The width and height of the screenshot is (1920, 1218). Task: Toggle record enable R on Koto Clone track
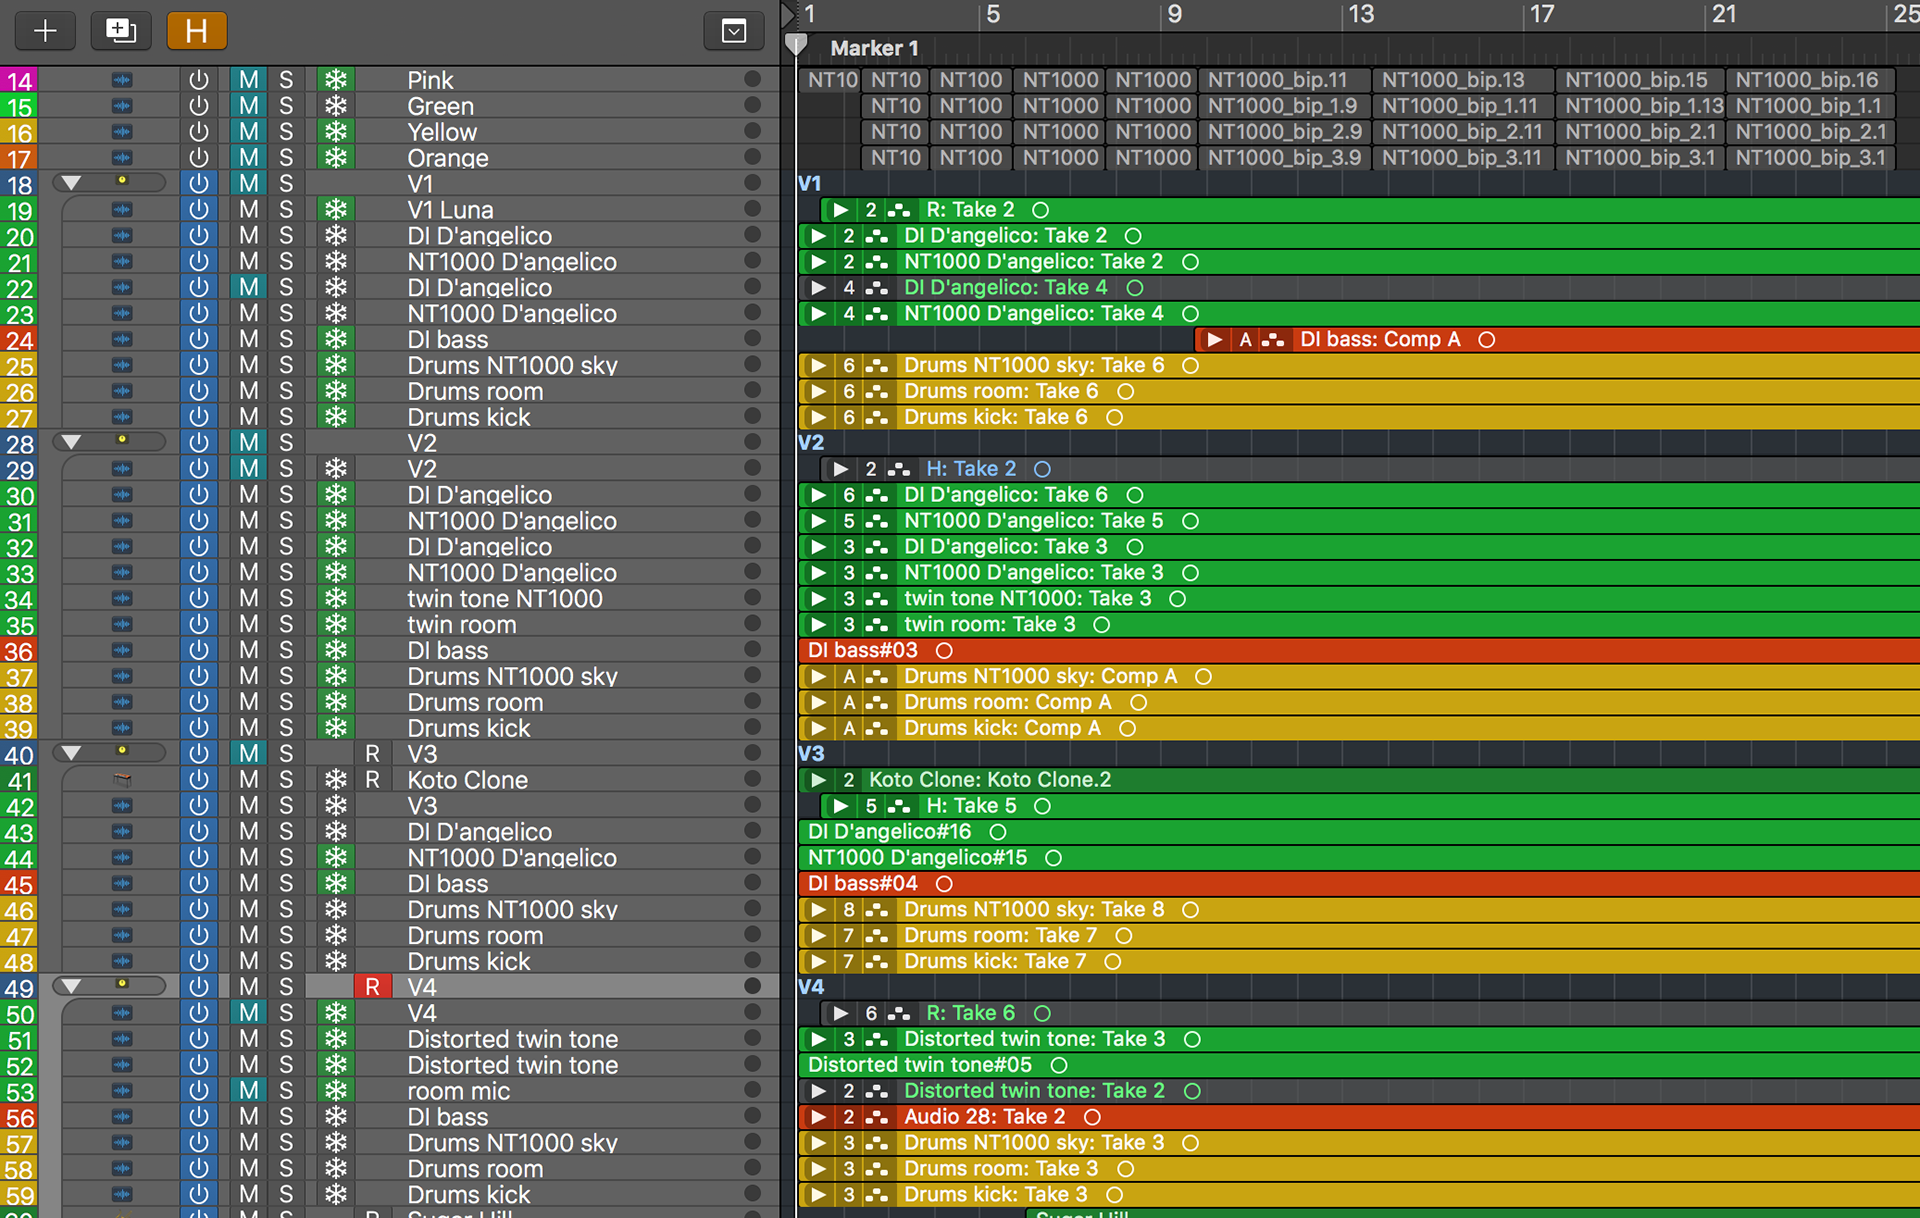372,780
